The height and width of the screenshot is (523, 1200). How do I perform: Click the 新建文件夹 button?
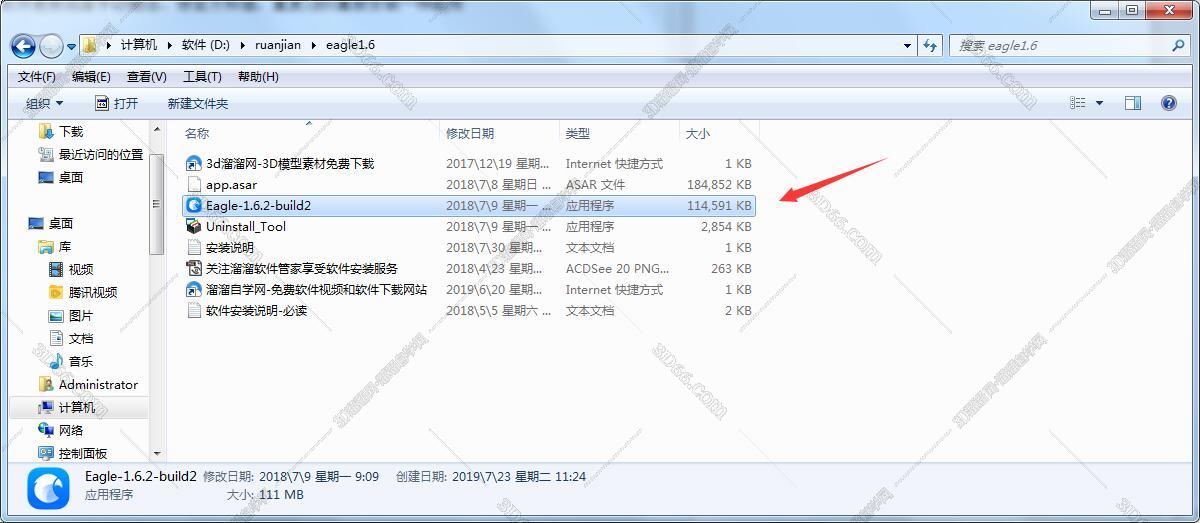click(x=198, y=103)
